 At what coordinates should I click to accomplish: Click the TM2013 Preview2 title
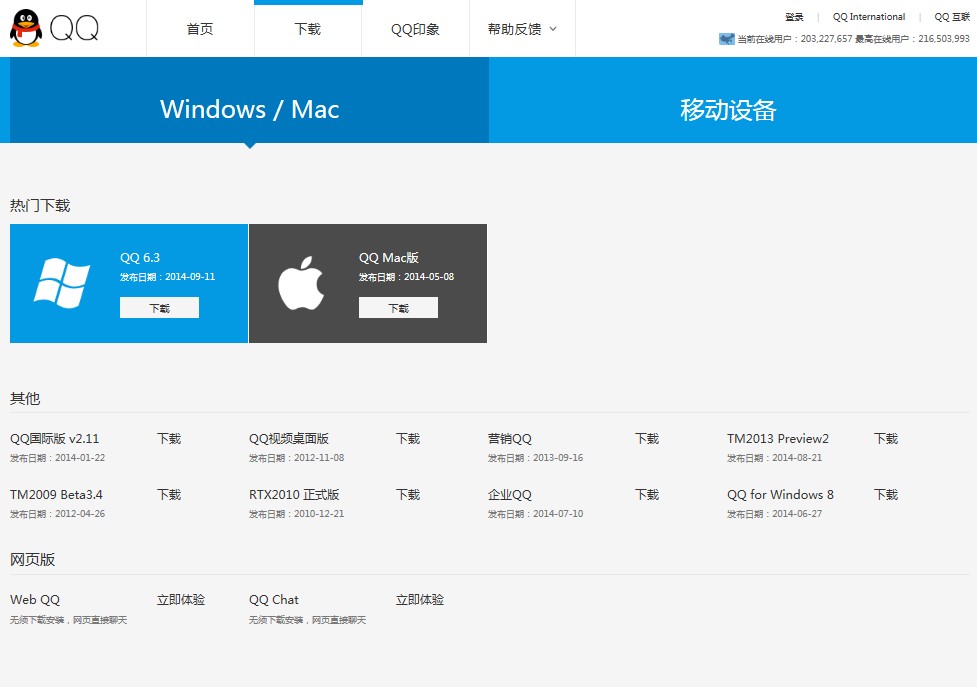(x=778, y=438)
